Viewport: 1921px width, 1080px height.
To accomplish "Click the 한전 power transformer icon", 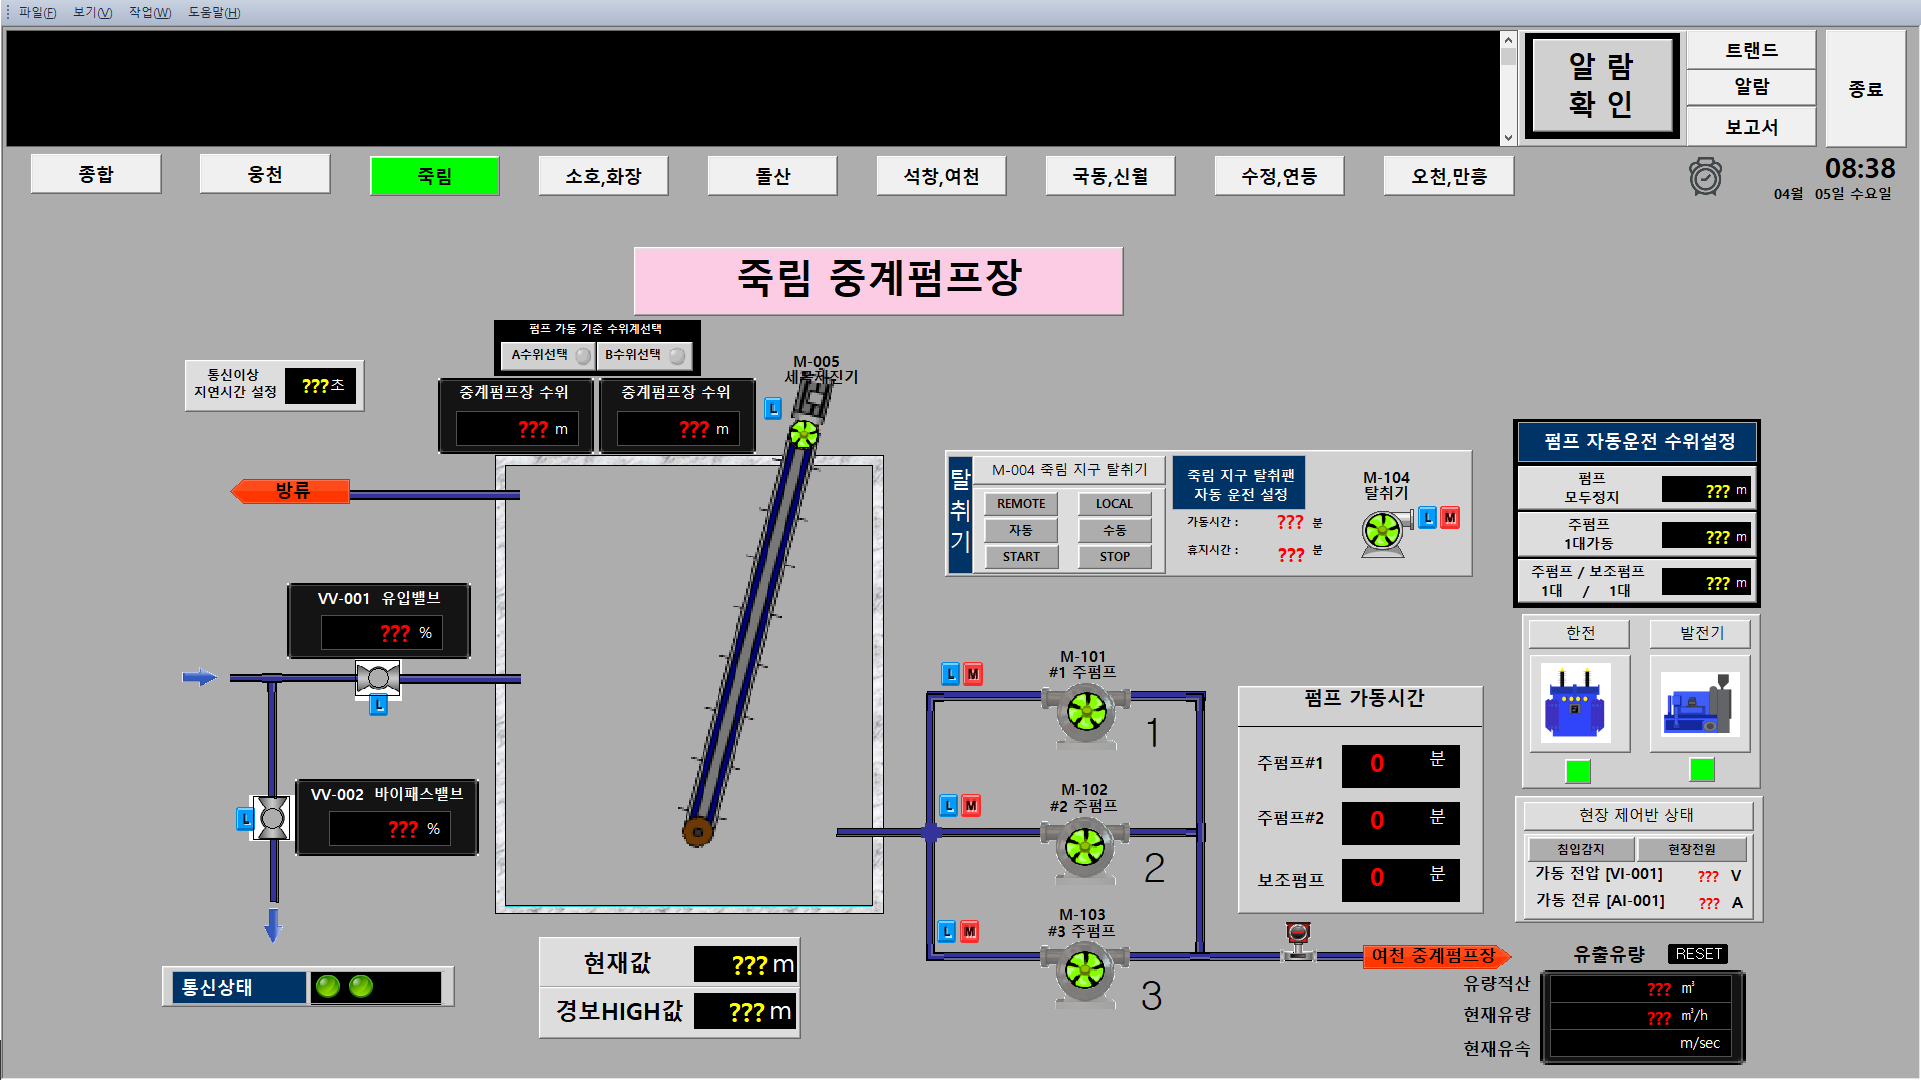I will tap(1575, 702).
